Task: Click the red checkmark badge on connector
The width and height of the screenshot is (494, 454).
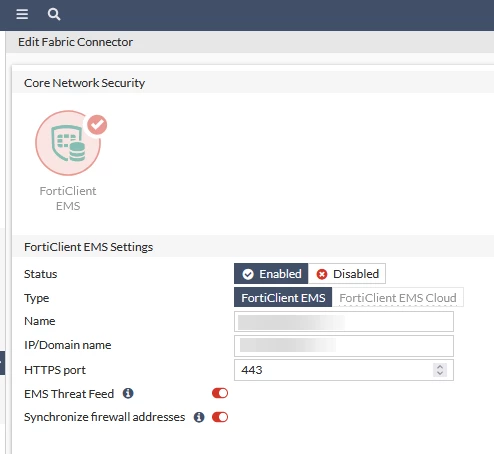Action: click(x=97, y=125)
